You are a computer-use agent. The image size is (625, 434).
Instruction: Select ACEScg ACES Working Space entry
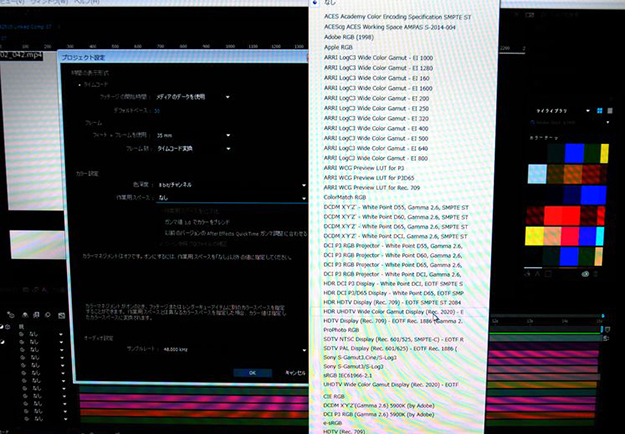coord(389,27)
